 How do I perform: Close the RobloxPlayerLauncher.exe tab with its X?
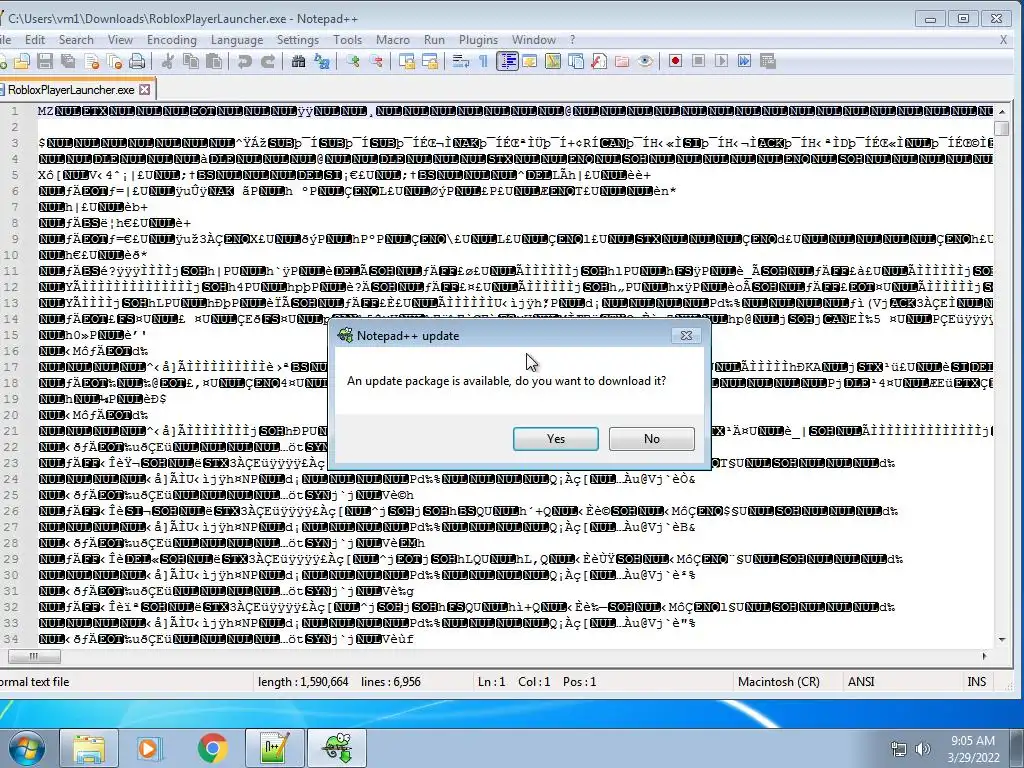[145, 89]
